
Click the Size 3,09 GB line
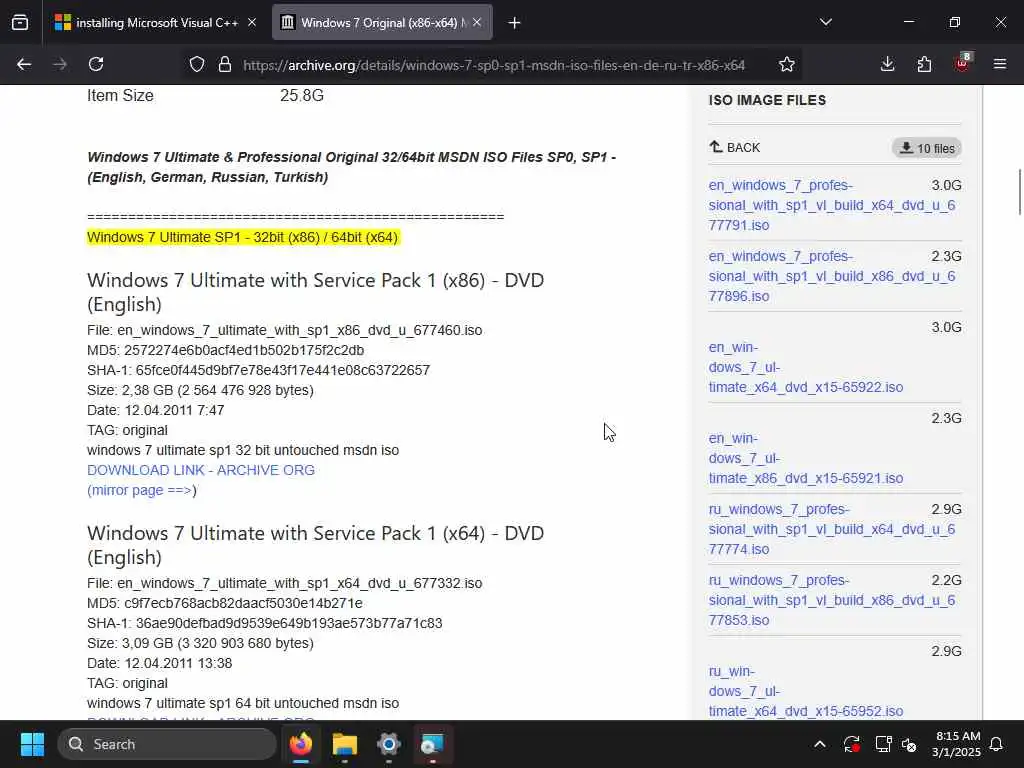point(200,643)
